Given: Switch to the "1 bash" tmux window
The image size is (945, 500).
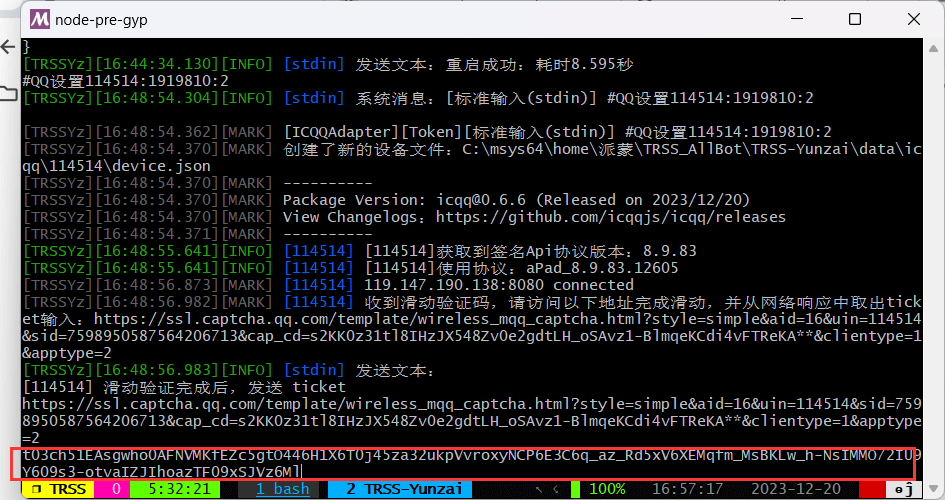Looking at the screenshot, I should point(281,489).
